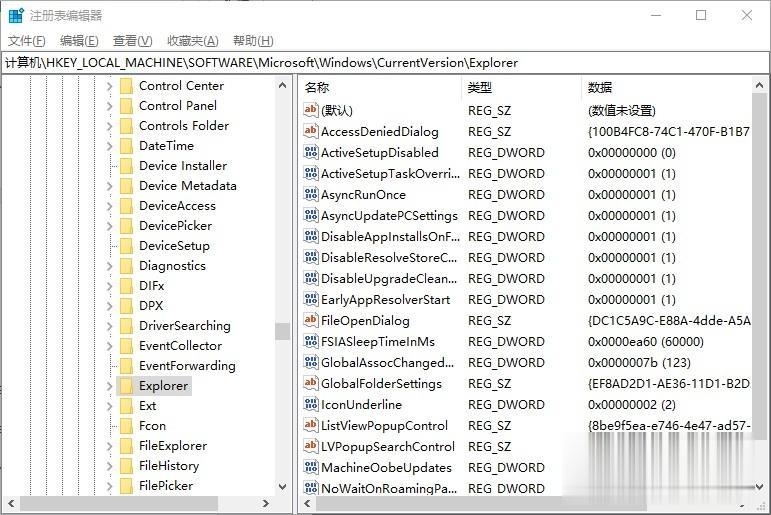The image size is (771, 515).
Task: Select the FilePicker tree key
Action: click(166, 485)
